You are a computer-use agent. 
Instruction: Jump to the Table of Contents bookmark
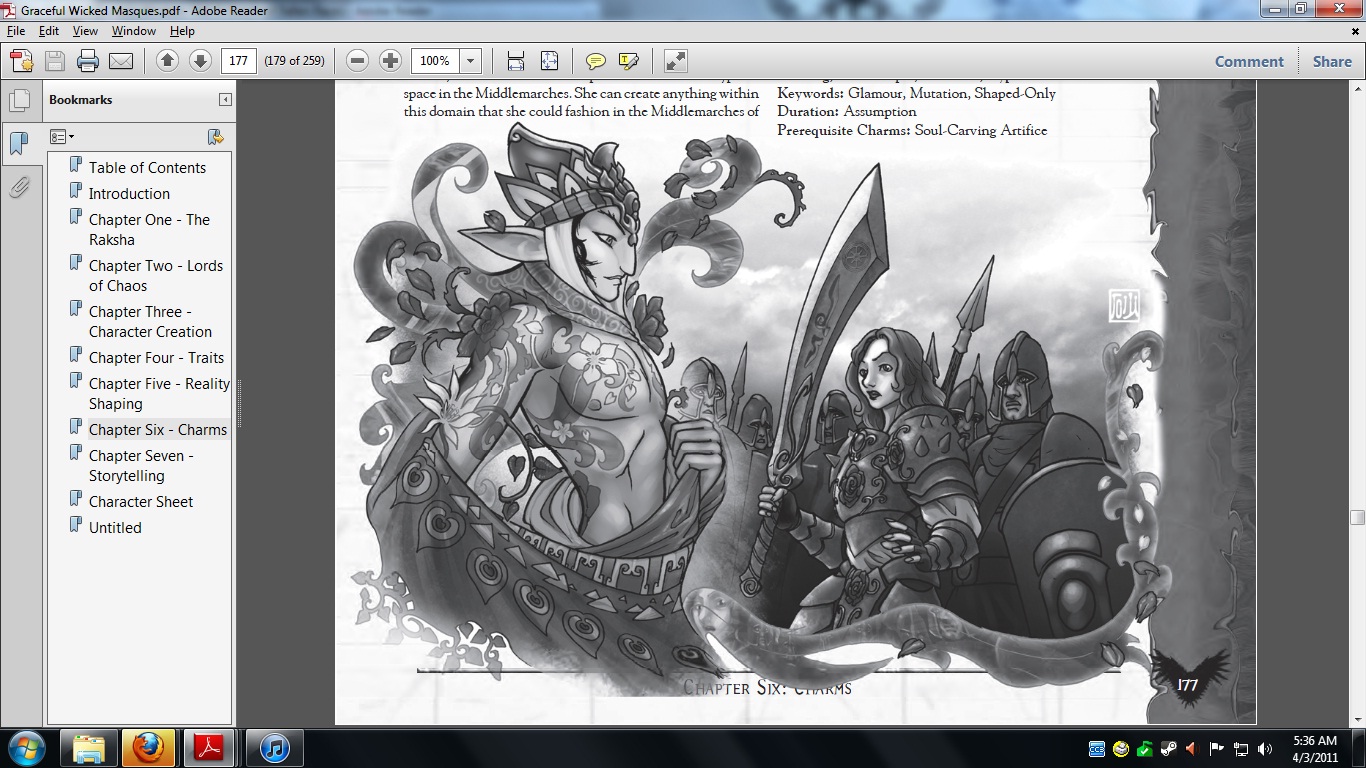[x=147, y=168]
